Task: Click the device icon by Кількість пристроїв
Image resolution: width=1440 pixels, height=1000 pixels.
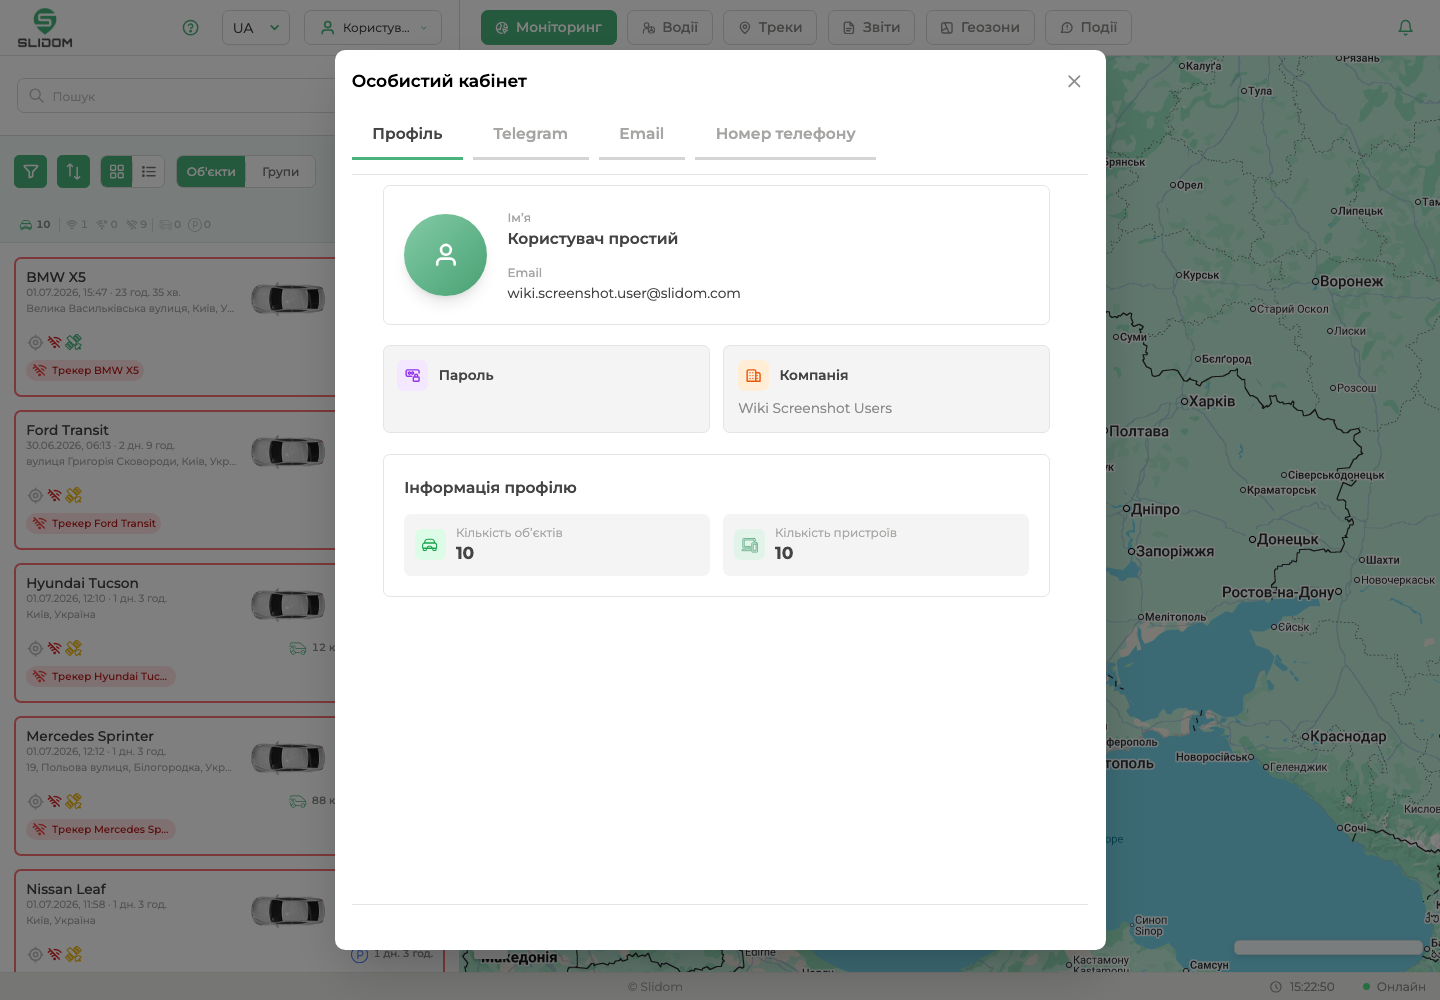Action: pos(749,545)
